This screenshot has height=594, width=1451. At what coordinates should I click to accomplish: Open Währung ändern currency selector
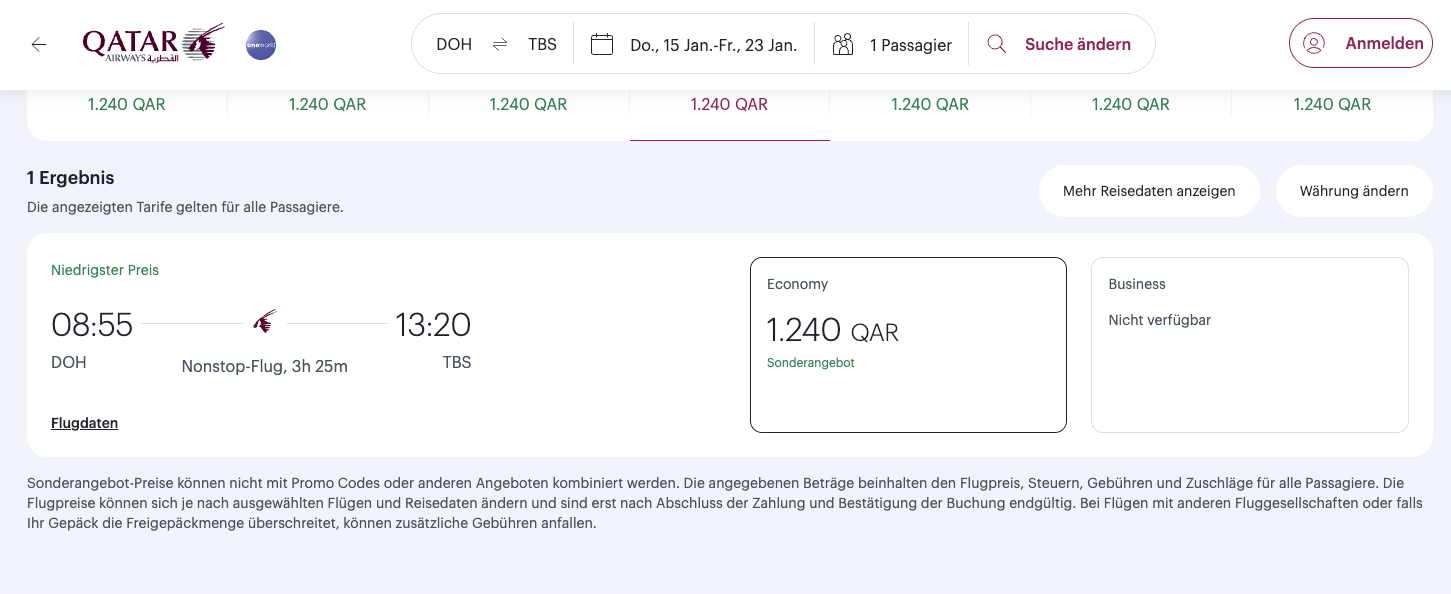click(1353, 191)
